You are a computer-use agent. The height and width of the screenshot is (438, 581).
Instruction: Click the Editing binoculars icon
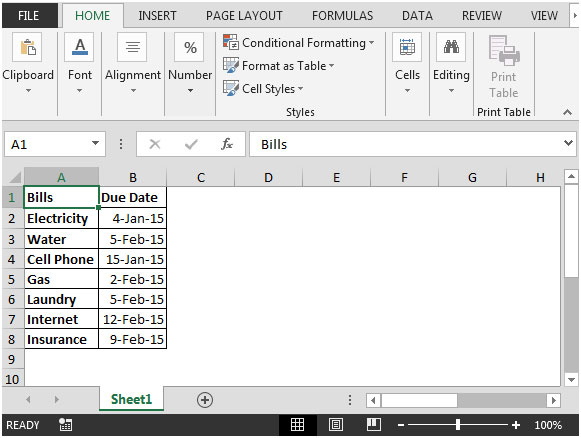pyautogui.click(x=451, y=47)
